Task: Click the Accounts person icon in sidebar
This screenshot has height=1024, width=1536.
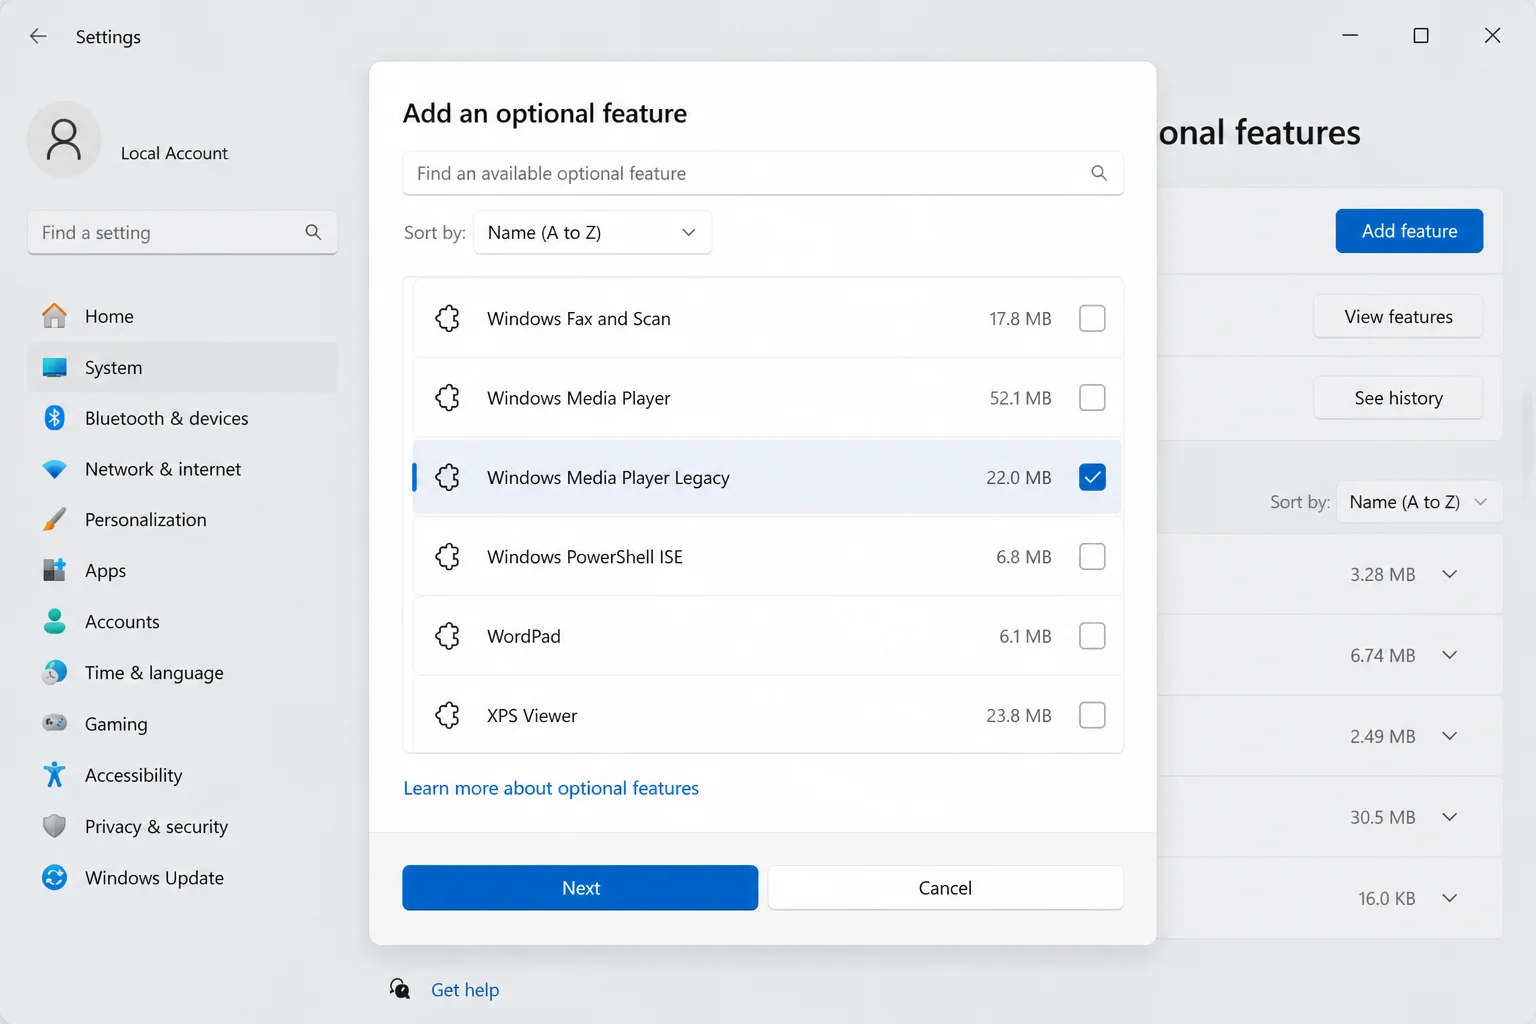Action: [x=55, y=621]
